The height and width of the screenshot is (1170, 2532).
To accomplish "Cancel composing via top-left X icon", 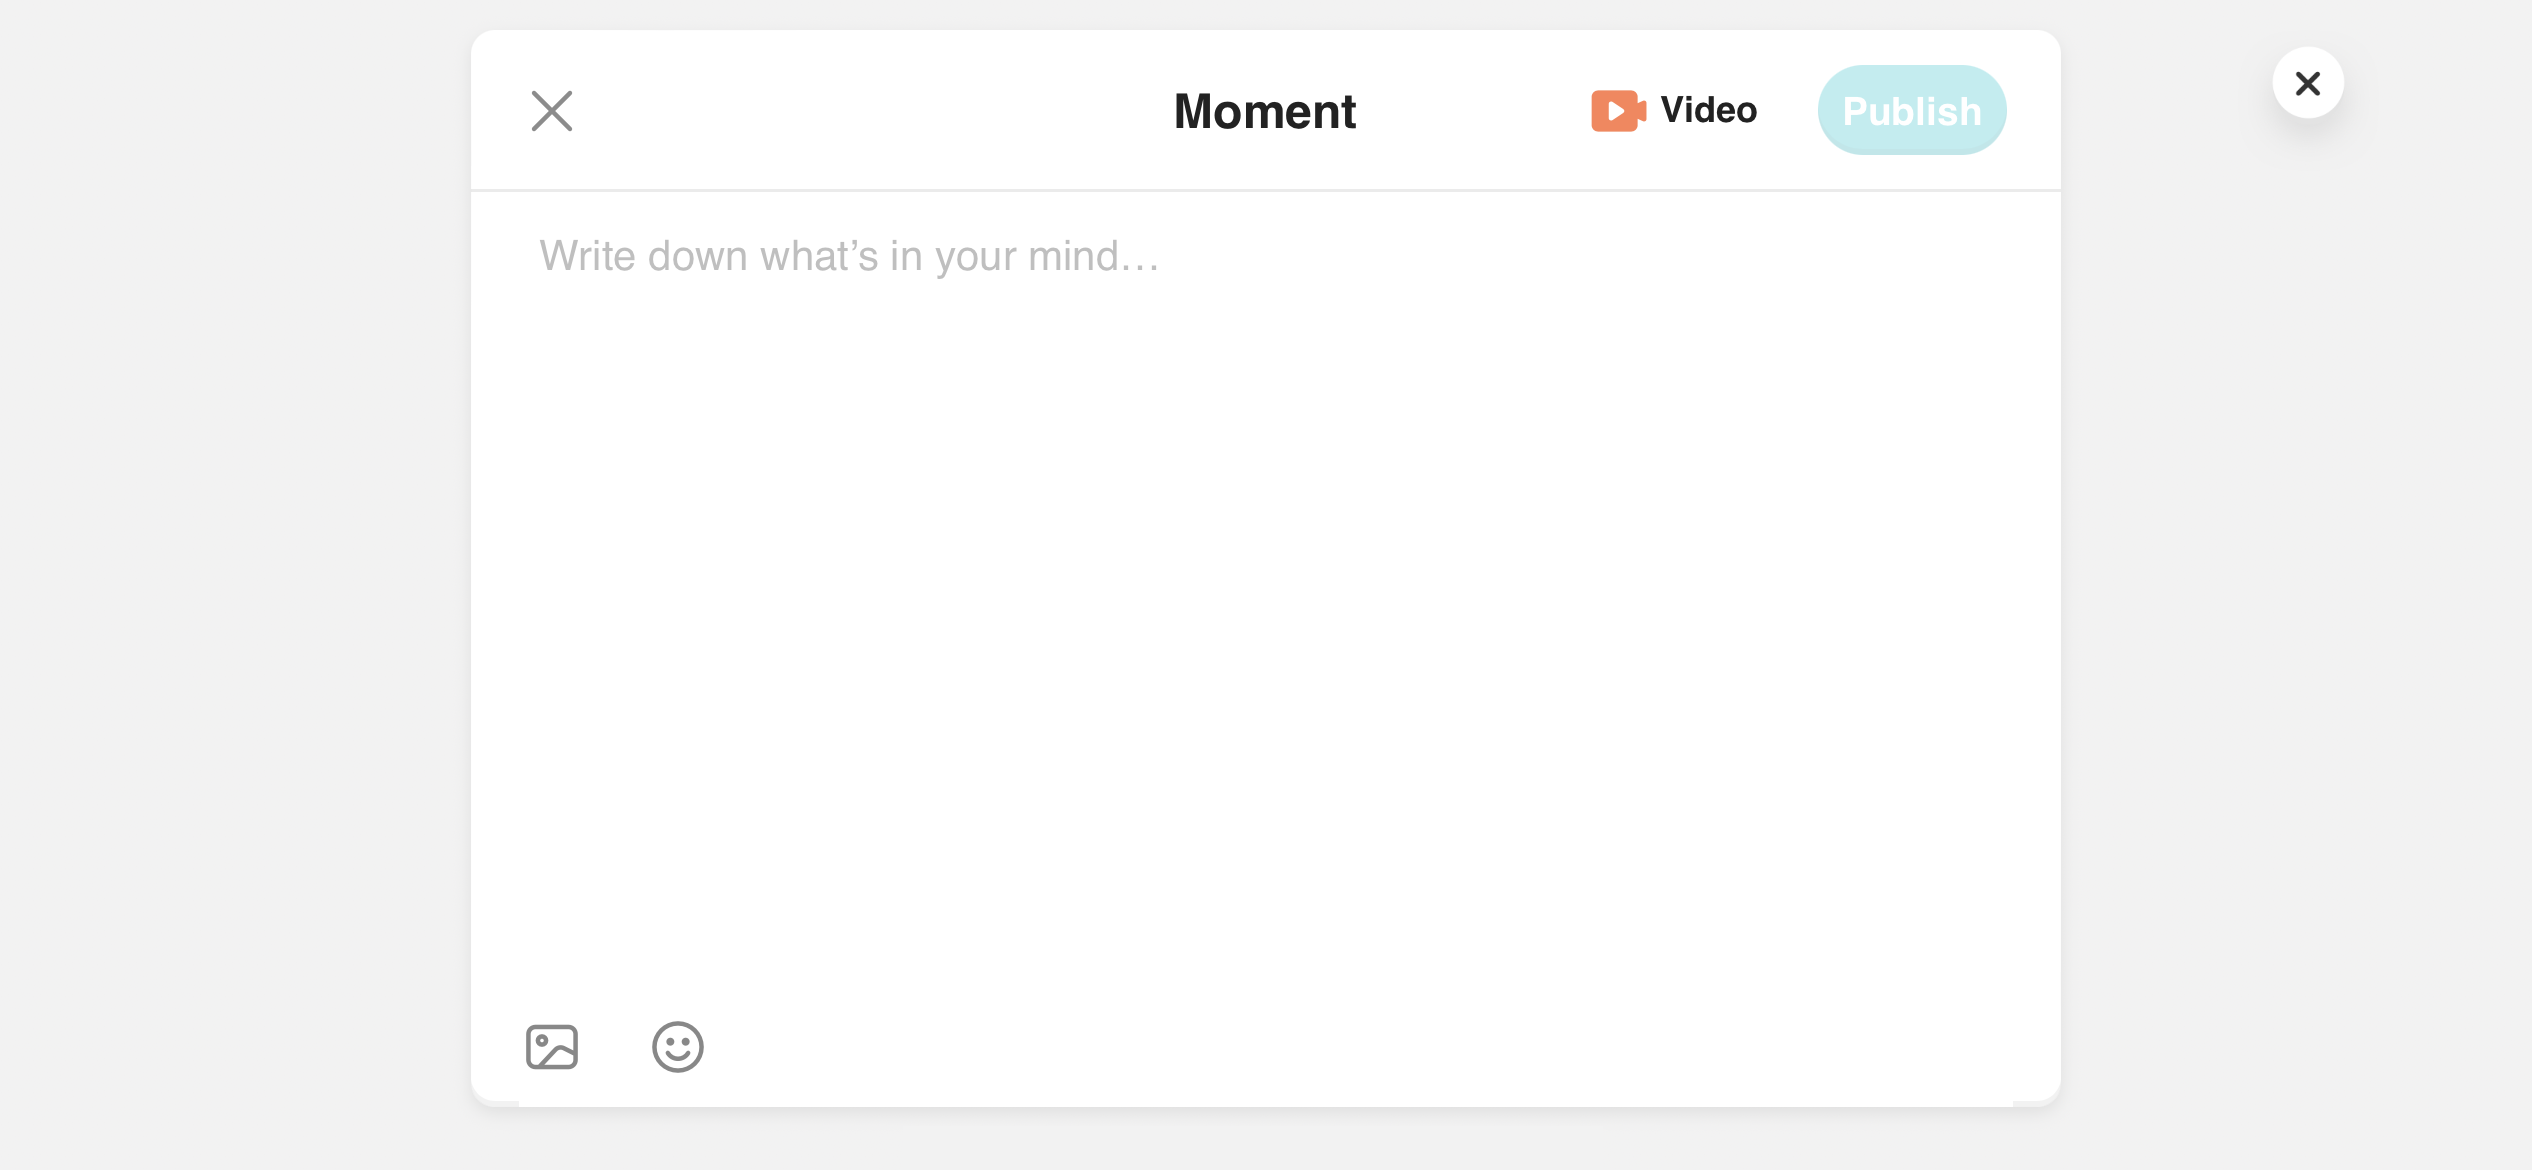I will point(552,111).
